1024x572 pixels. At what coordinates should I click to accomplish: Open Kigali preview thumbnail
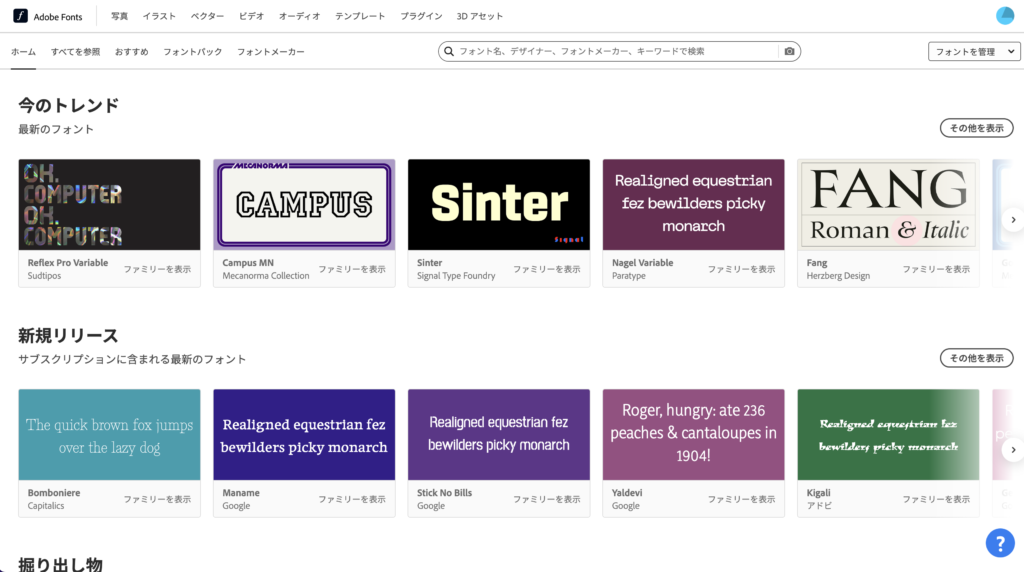click(888, 434)
